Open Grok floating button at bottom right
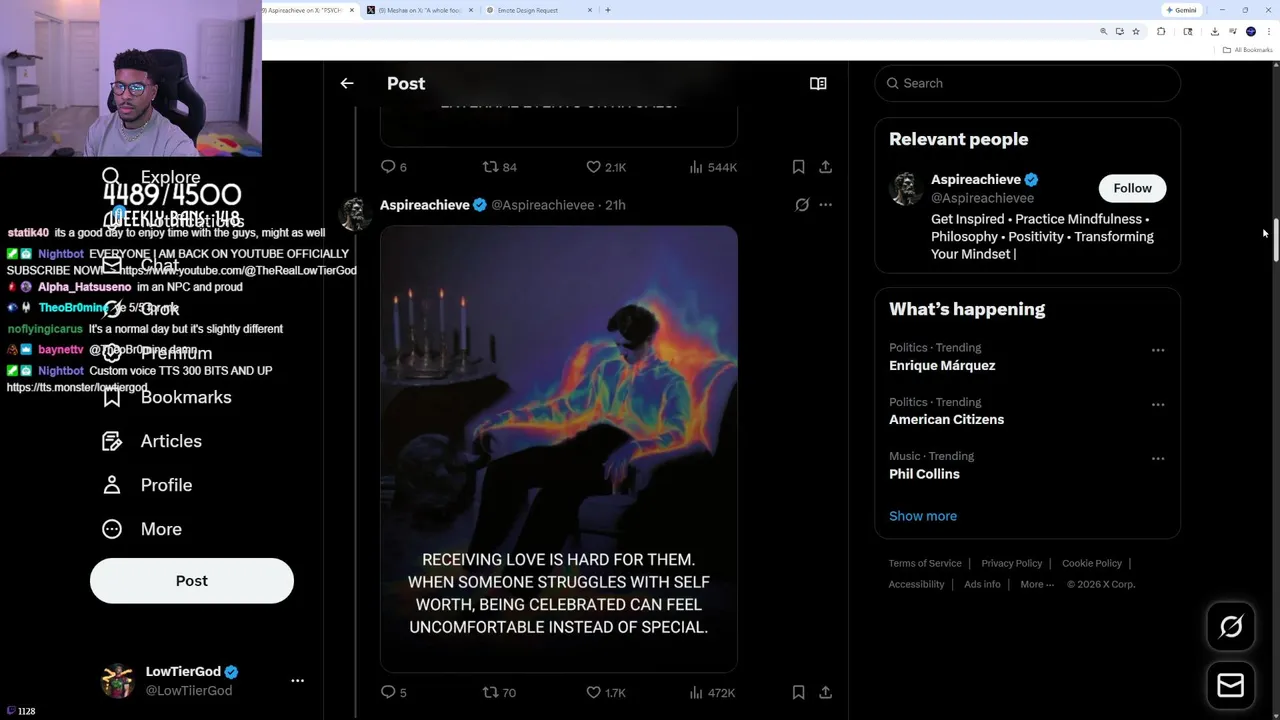Image resolution: width=1280 pixels, height=720 pixels. coord(1230,627)
